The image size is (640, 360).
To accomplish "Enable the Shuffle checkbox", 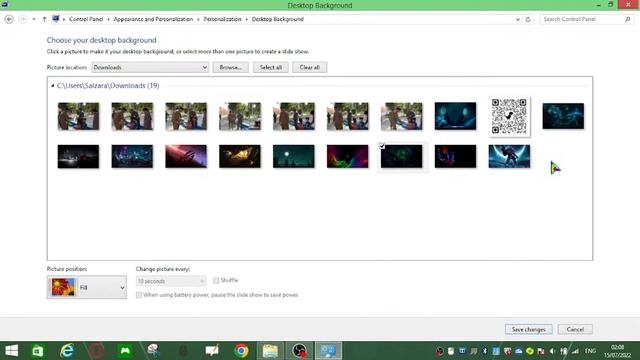I will click(216, 280).
